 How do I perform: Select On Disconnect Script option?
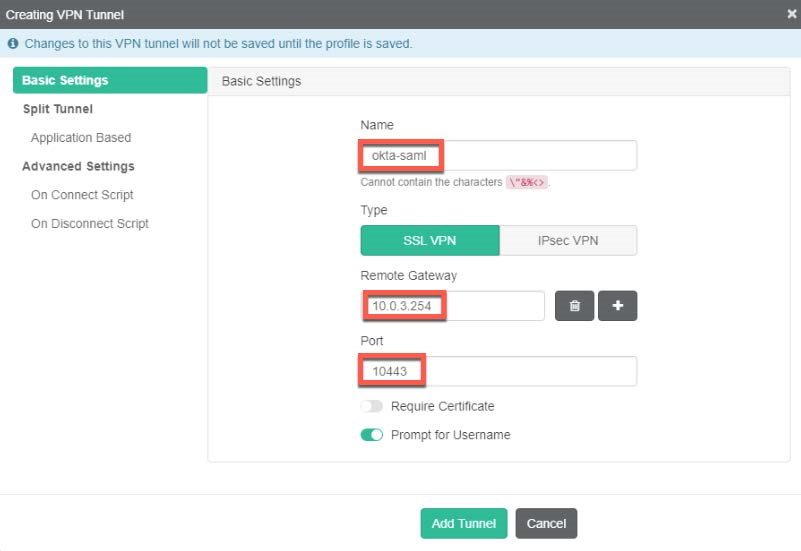pyautogui.click(x=90, y=224)
